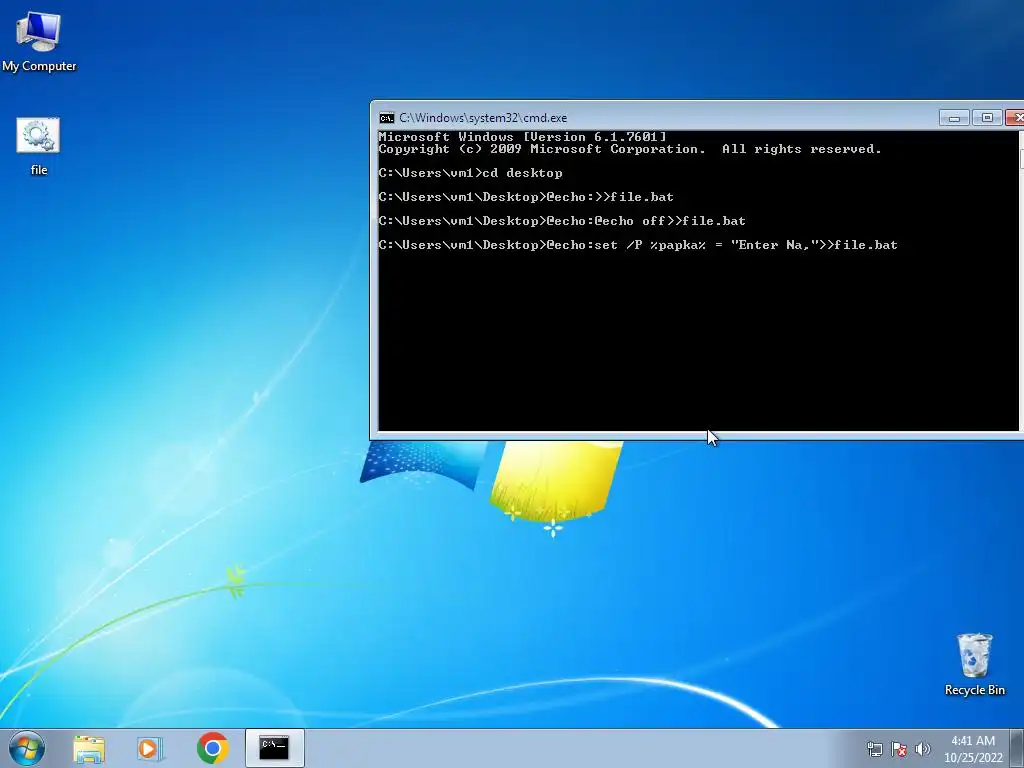Select the file batch icon on the desktop

click(39, 147)
